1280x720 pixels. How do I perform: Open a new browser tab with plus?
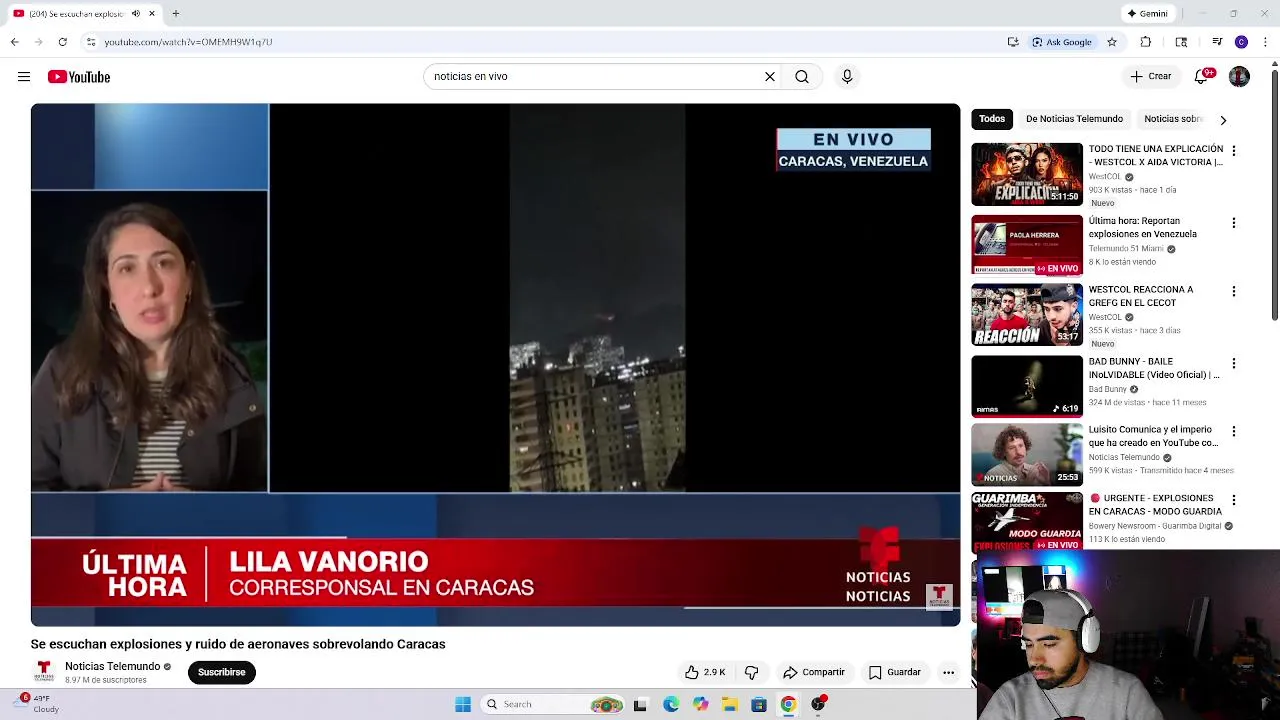click(x=175, y=14)
